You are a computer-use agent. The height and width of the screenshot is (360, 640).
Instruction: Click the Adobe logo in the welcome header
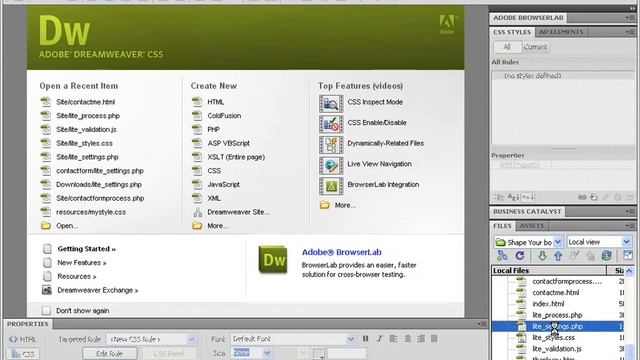pos(447,24)
